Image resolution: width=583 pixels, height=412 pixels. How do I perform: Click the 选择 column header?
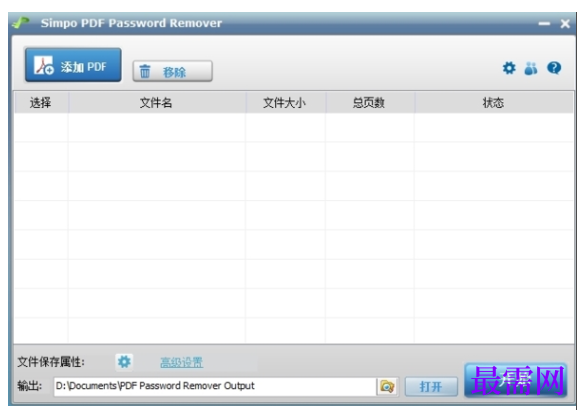pyautogui.click(x=41, y=102)
